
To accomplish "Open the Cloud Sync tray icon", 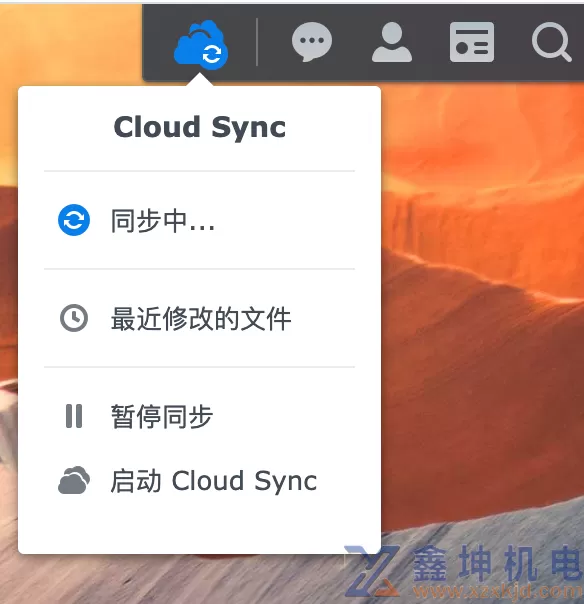I will pos(201,44).
